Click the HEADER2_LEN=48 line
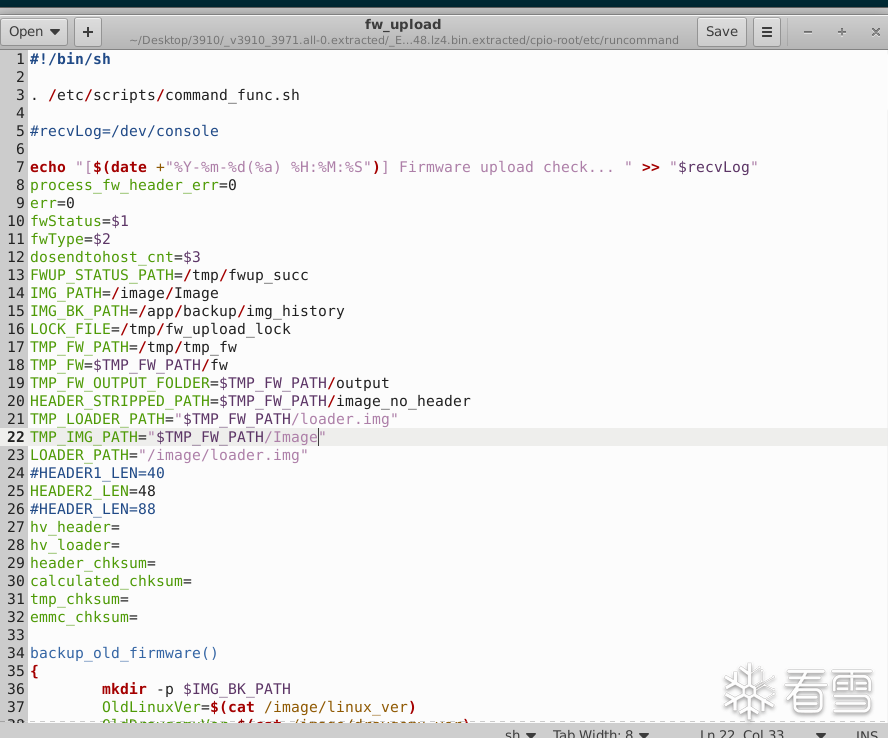 coord(92,491)
